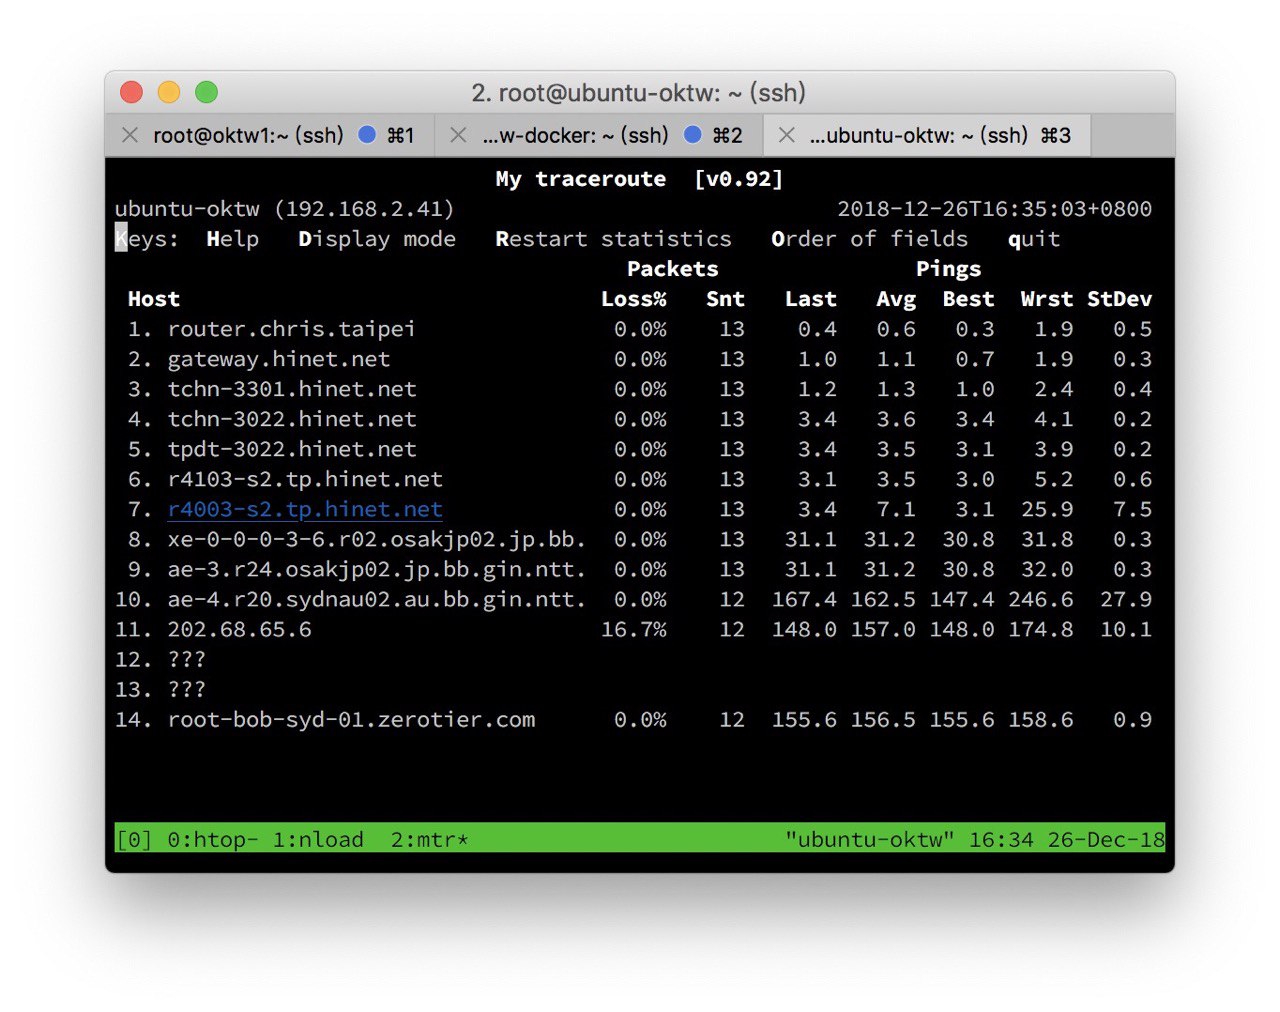Click host tchn-3022.hinet.net
Screen dimensions: 1280x1012
coord(291,420)
